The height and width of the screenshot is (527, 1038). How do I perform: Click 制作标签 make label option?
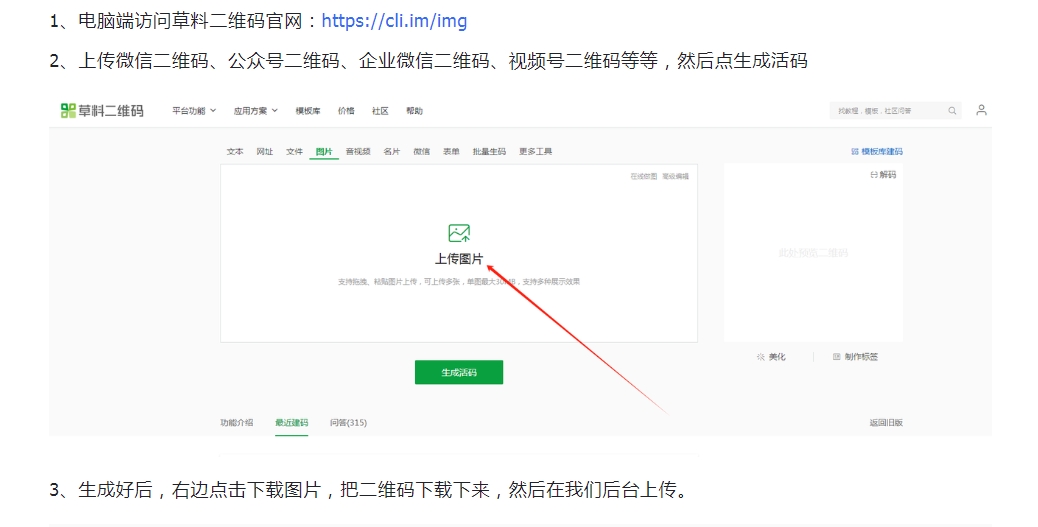(855, 357)
